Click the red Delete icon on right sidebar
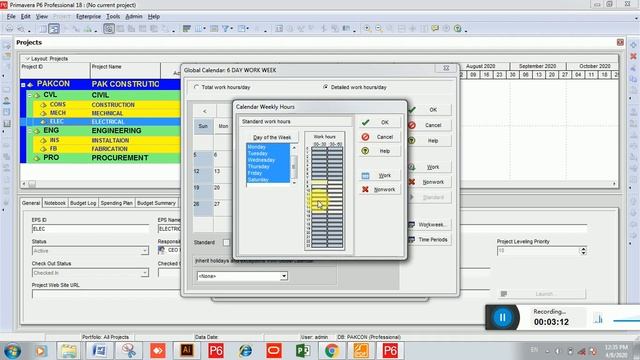 [633, 56]
